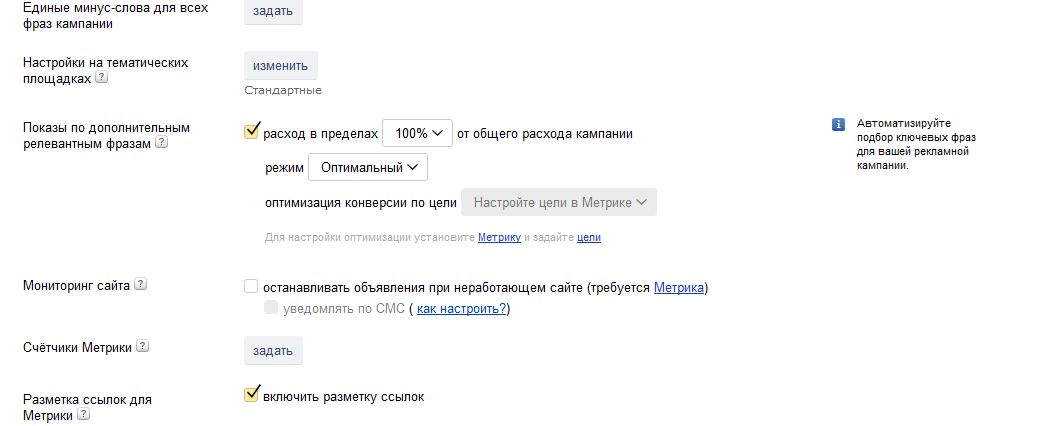This screenshot has width=1040, height=426.
Task: Click help icon beside Показы по дополнительным релевантным фразам
Action: coord(162,143)
